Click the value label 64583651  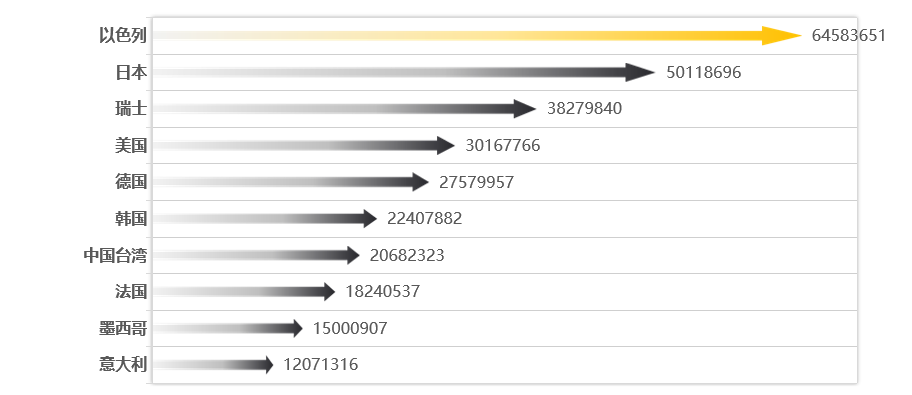849,35
